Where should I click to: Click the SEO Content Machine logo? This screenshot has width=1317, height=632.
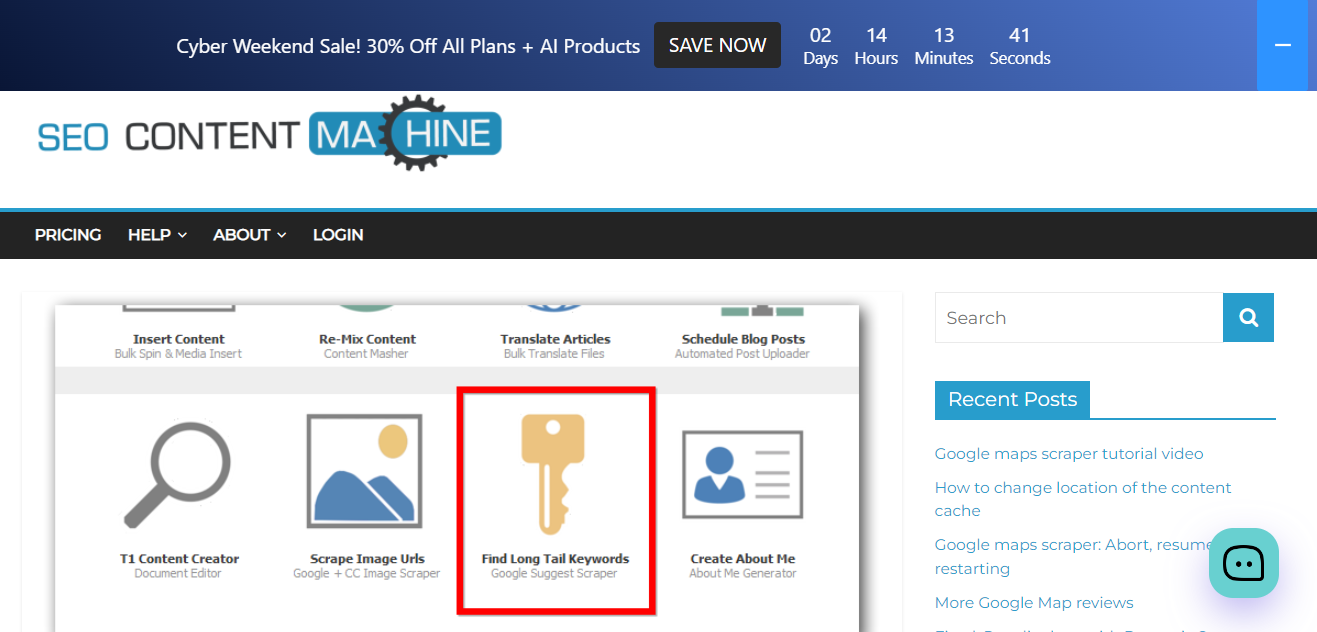point(269,133)
